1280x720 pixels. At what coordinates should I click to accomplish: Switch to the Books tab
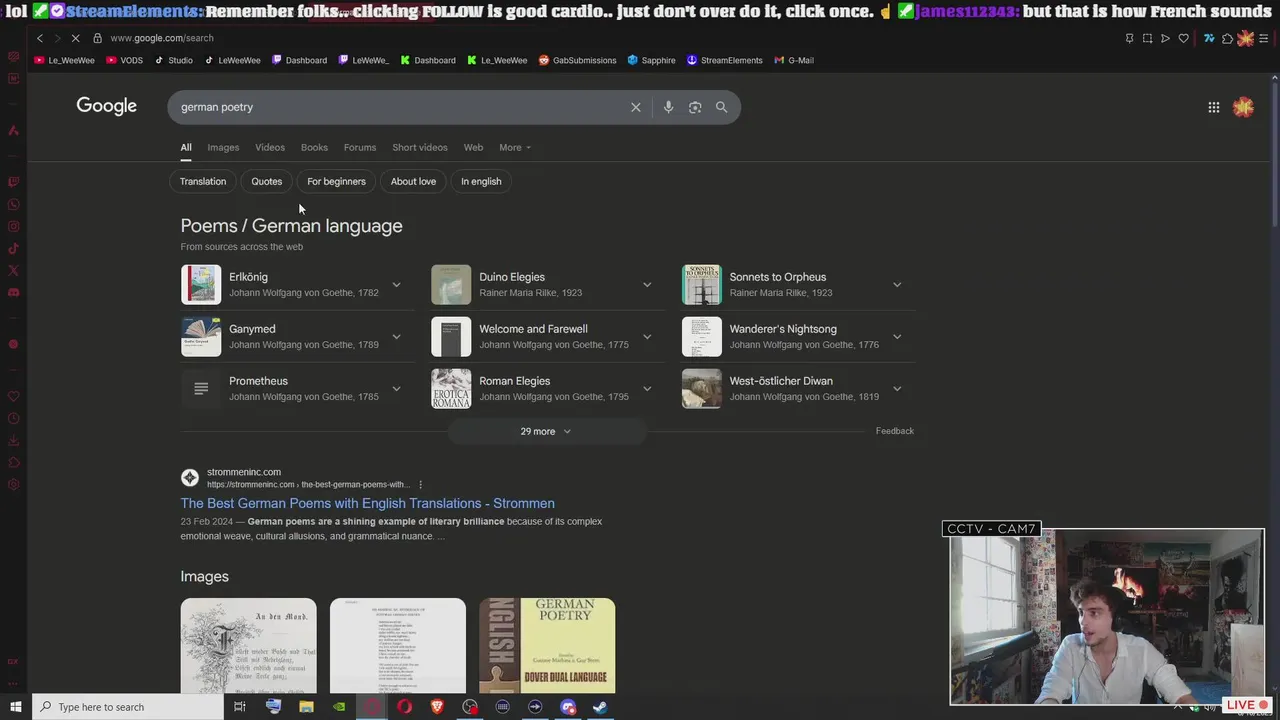(314, 148)
